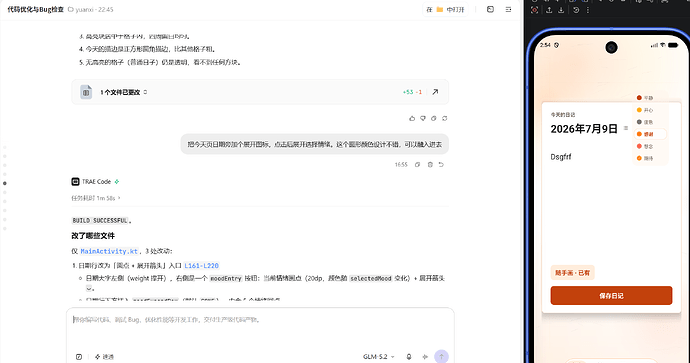The image size is (690, 363).
Task: Open the changed-files diff arrow icon
Action: [x=435, y=92]
